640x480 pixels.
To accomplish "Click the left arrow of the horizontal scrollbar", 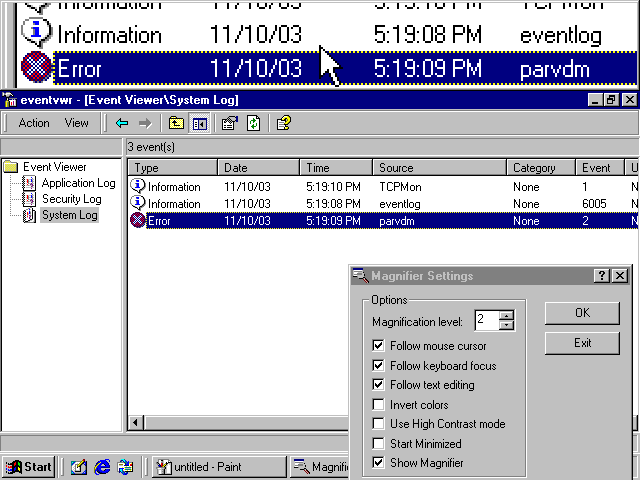I will coord(136,422).
